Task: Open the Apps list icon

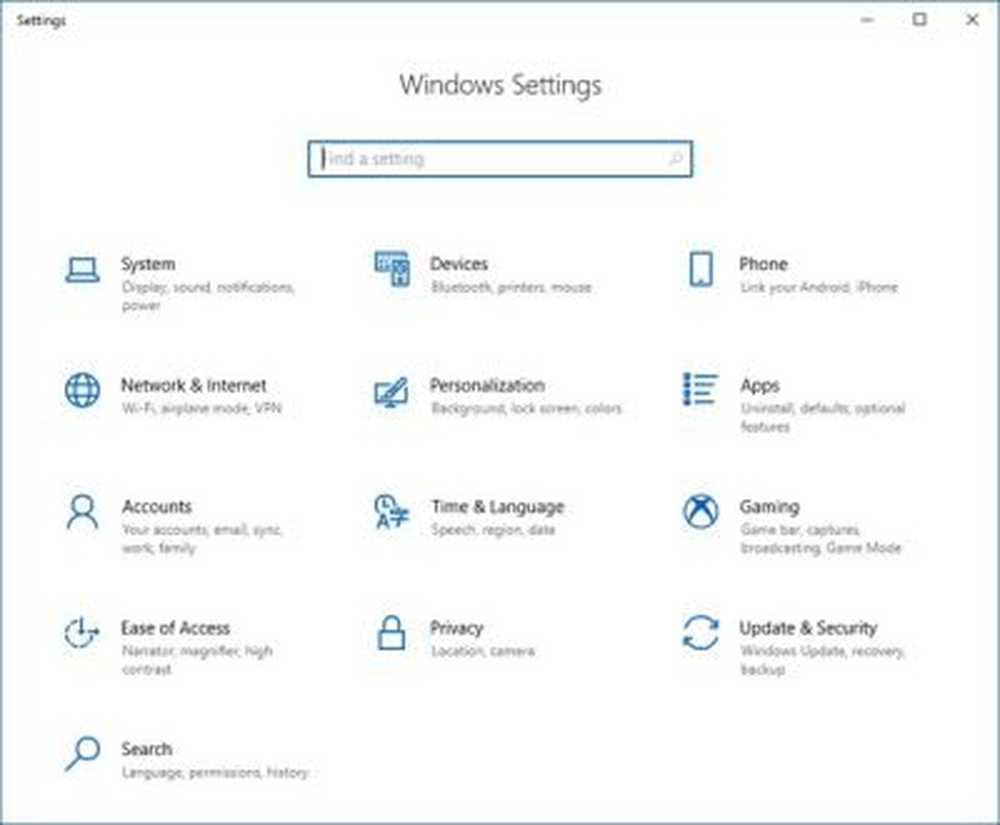Action: pyautogui.click(x=700, y=390)
